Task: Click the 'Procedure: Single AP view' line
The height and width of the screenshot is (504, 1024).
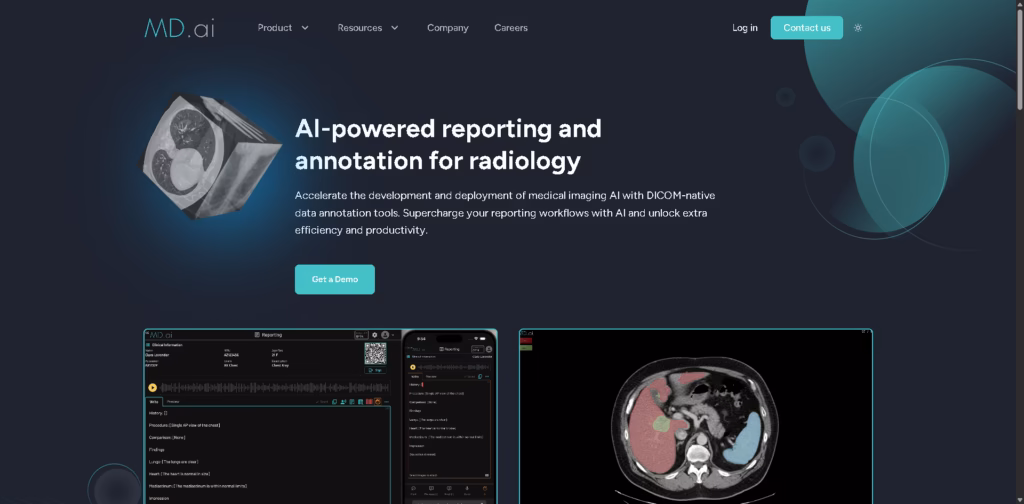Action: pyautogui.click(x=185, y=425)
